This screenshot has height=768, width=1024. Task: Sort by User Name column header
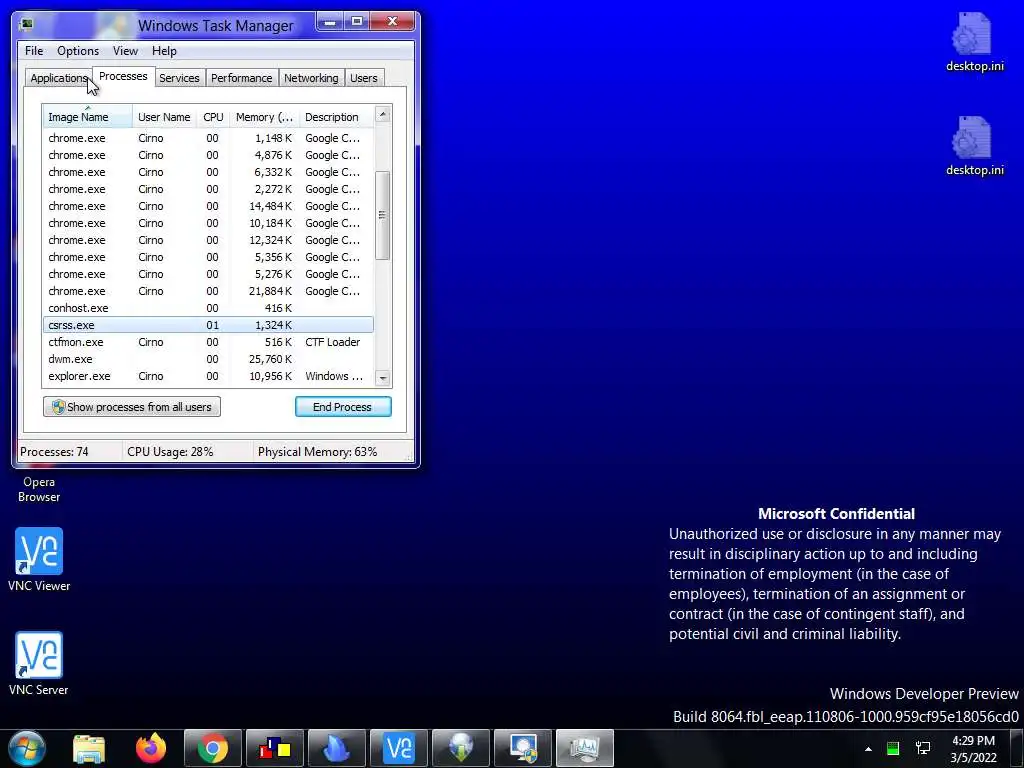point(164,117)
